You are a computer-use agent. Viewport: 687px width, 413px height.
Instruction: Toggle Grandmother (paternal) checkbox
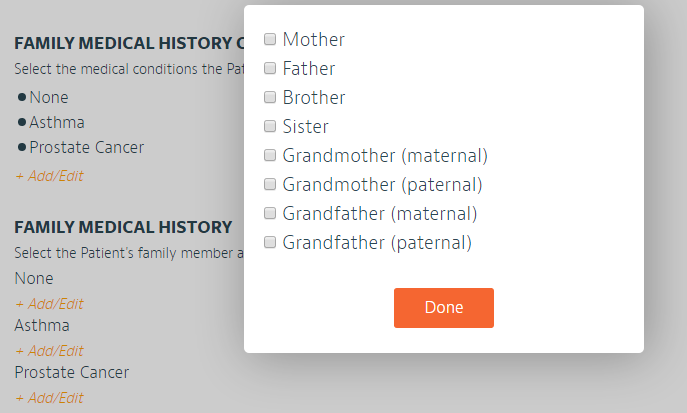point(270,185)
